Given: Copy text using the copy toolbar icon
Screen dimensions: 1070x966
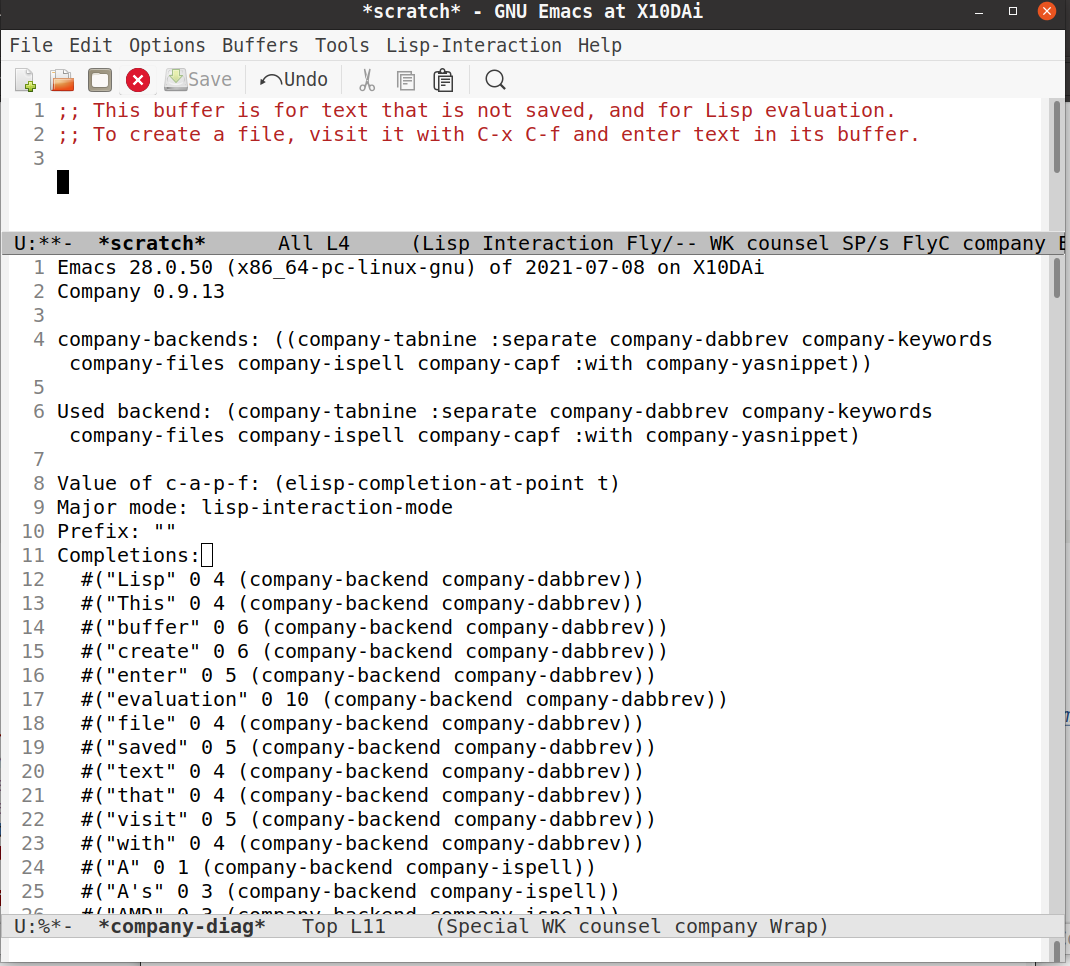Looking at the screenshot, I should tap(404, 80).
